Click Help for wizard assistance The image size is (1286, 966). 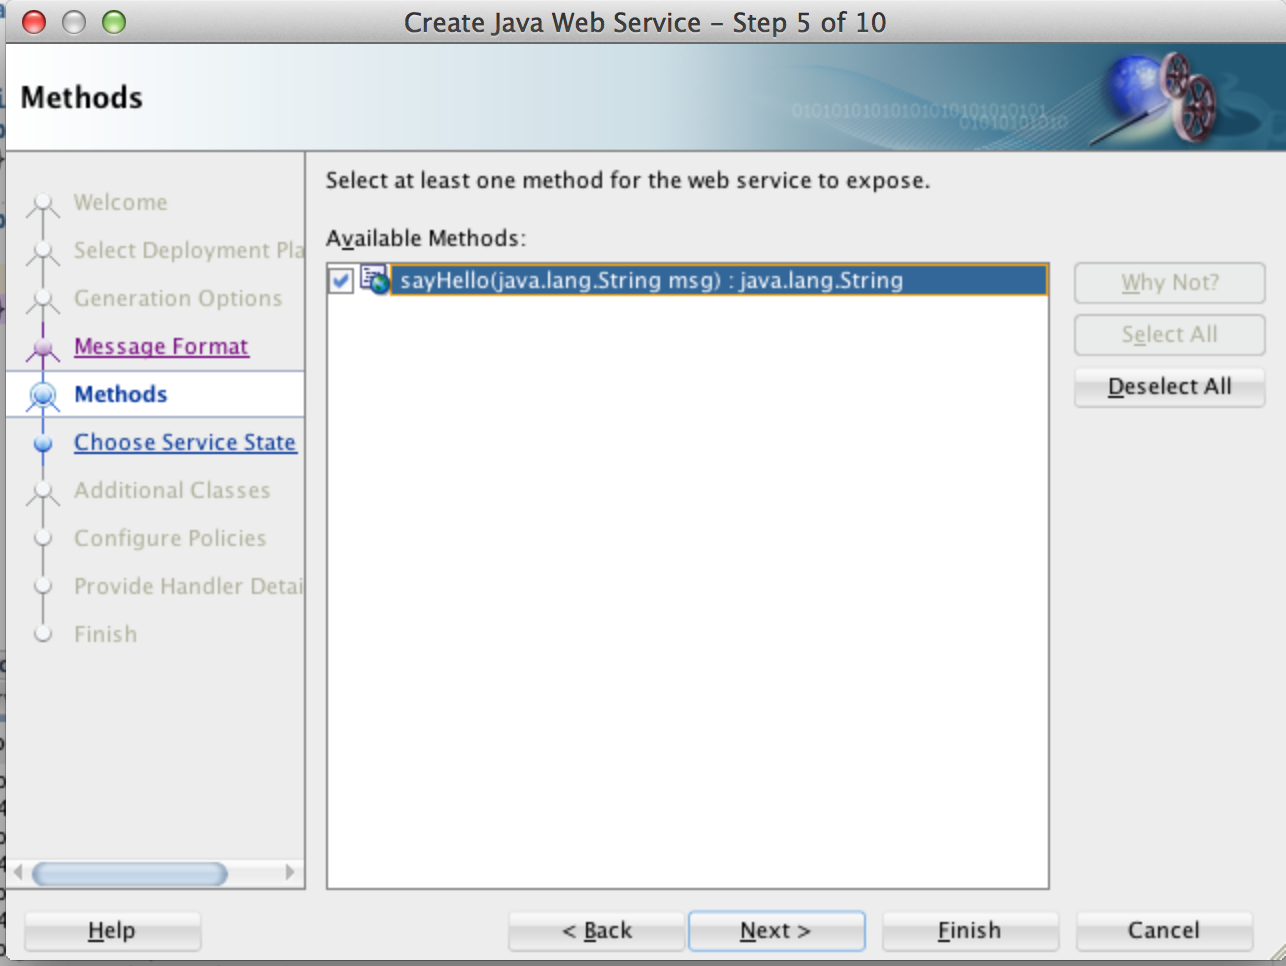coord(111,930)
